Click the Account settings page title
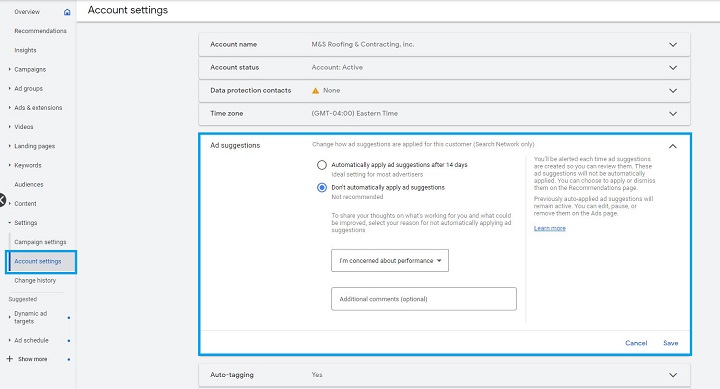The width and height of the screenshot is (720, 389). coord(128,10)
